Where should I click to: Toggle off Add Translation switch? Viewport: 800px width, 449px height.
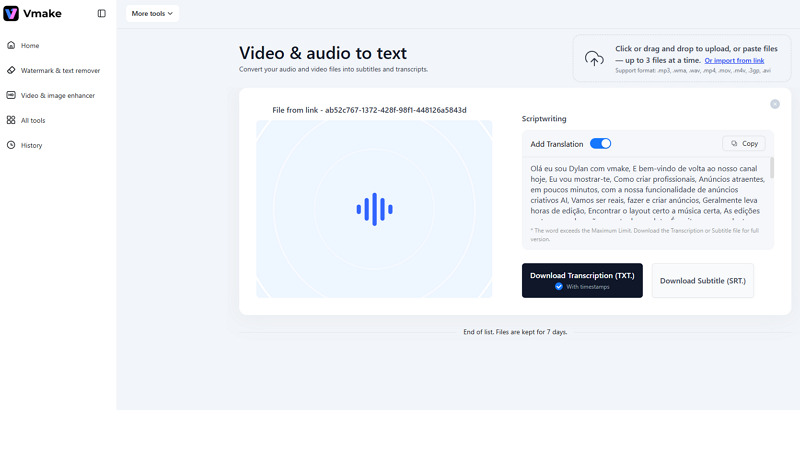click(x=601, y=144)
